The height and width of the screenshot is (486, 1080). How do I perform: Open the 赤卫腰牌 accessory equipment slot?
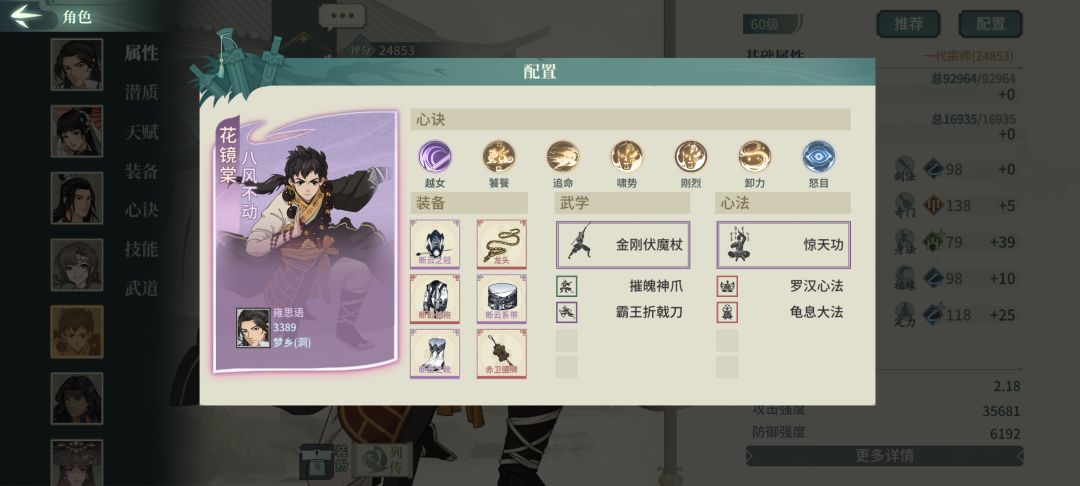(x=501, y=353)
